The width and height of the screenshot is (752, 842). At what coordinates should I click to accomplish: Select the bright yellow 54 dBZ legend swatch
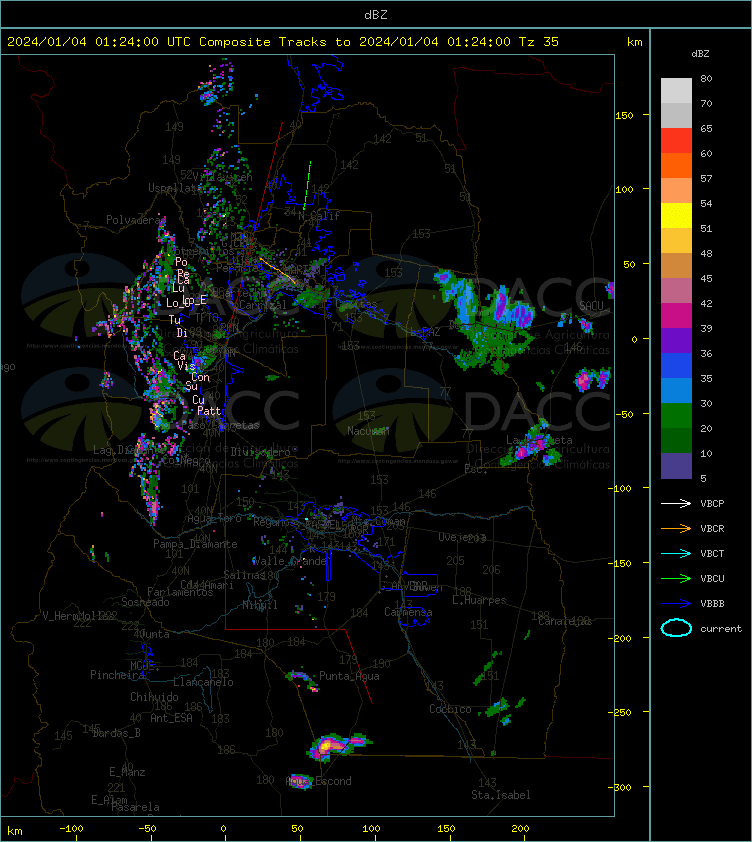(x=676, y=216)
